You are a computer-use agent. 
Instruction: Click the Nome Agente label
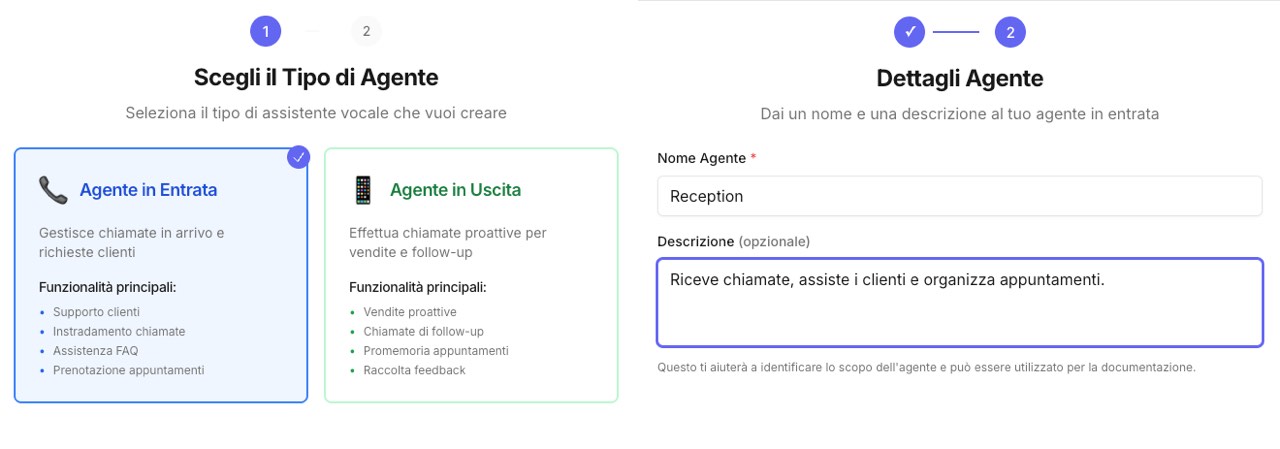701,158
